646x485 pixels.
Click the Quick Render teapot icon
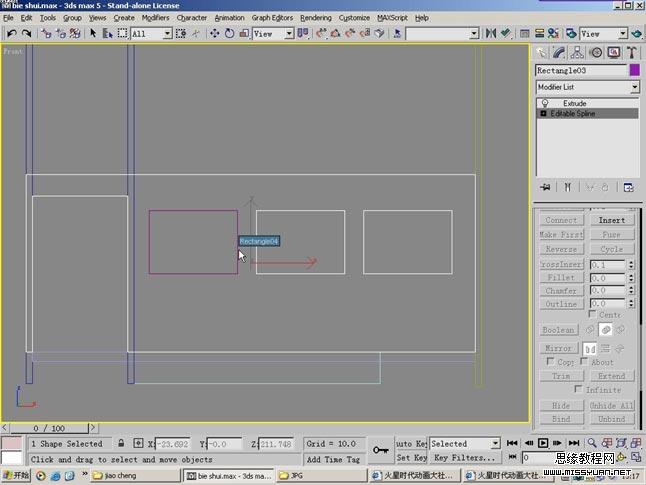637,33
